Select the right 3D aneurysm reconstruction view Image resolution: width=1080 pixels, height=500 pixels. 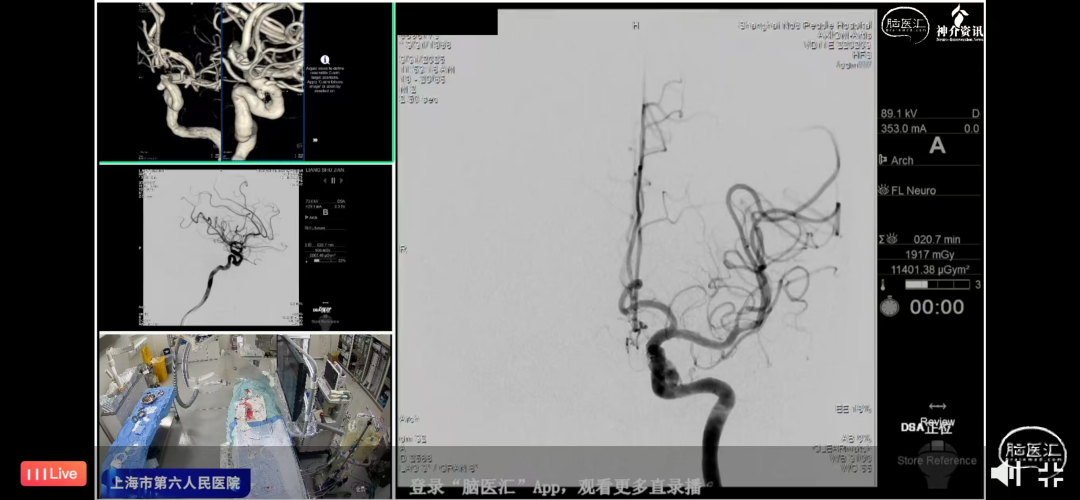pyautogui.click(x=263, y=83)
